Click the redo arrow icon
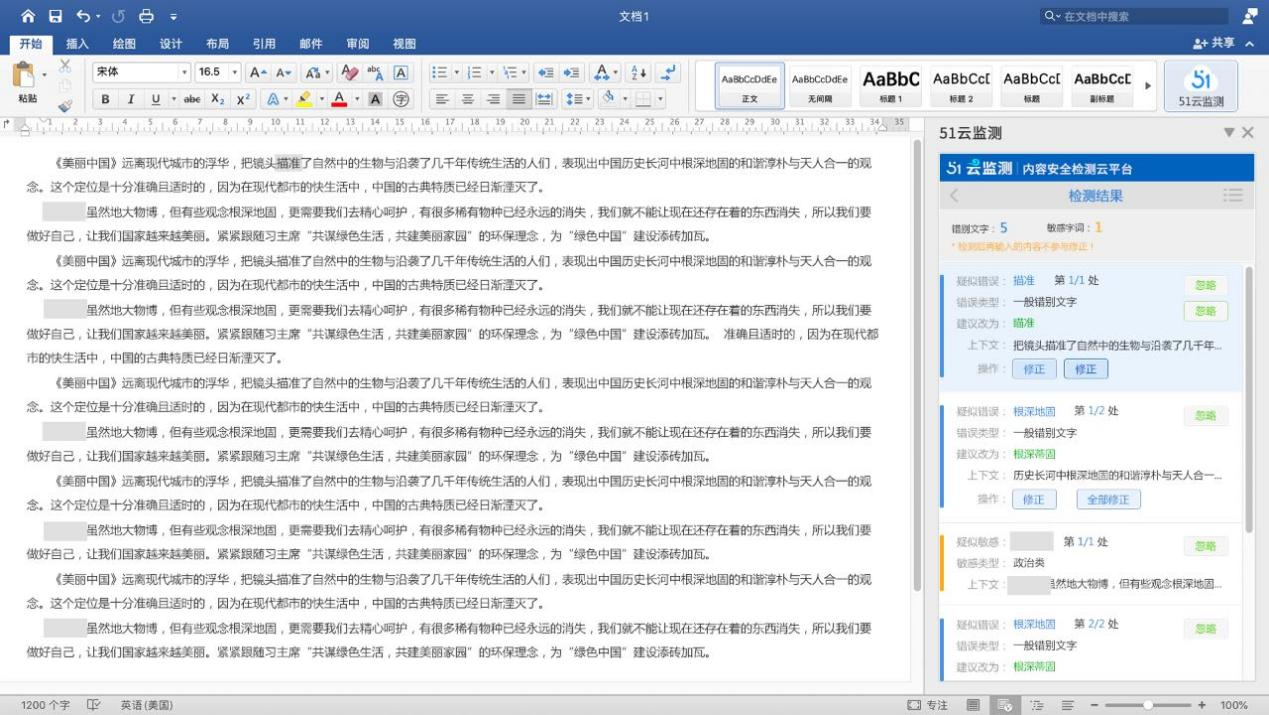Viewport: 1269px width, 715px height. click(x=119, y=16)
